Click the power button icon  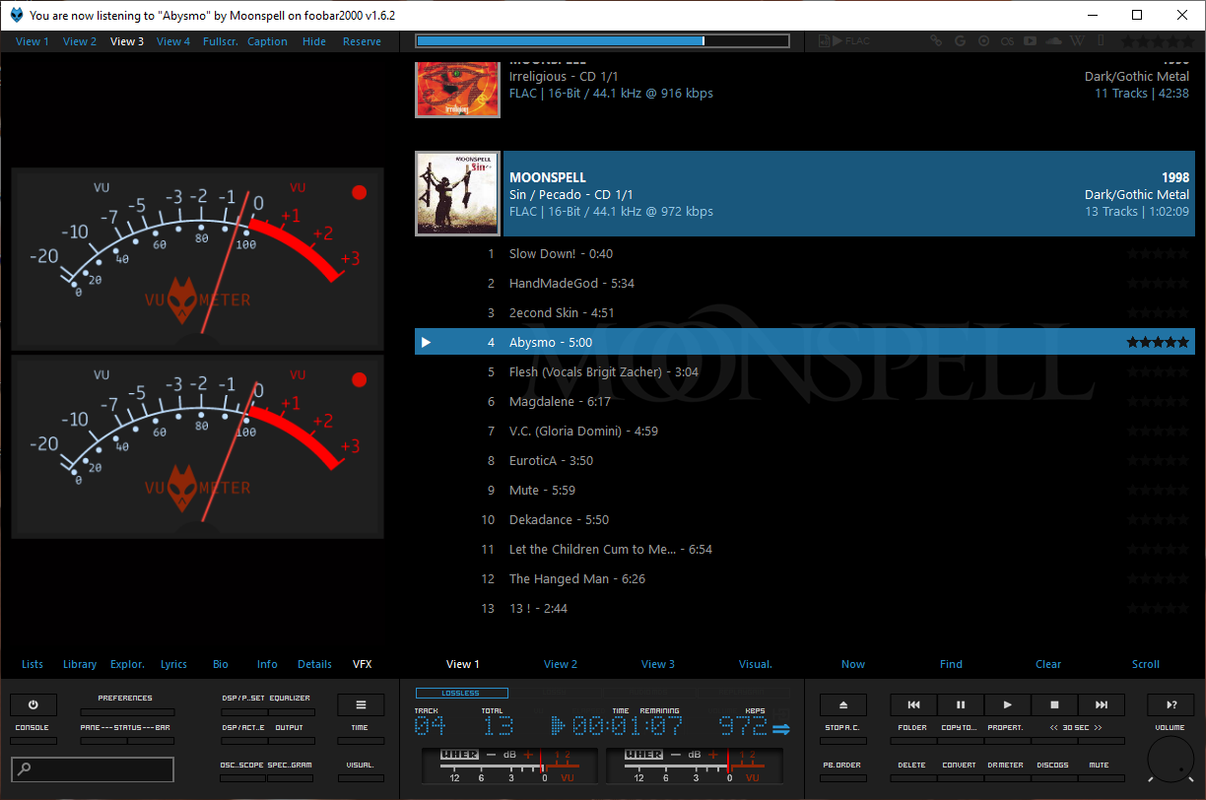tap(33, 705)
